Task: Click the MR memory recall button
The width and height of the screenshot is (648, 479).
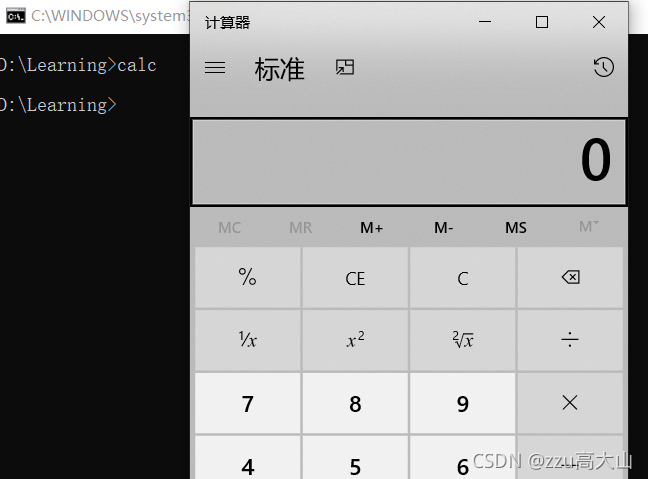Action: coord(300,227)
